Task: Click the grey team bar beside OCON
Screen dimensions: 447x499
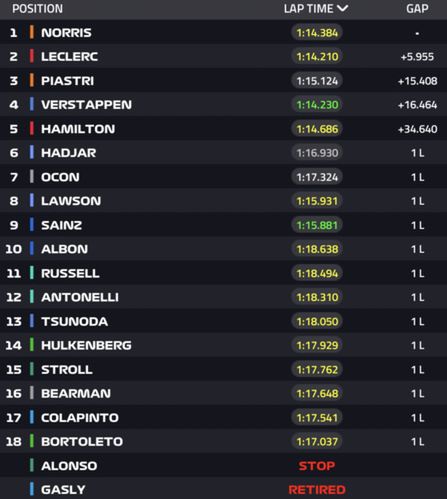Action: 32,177
